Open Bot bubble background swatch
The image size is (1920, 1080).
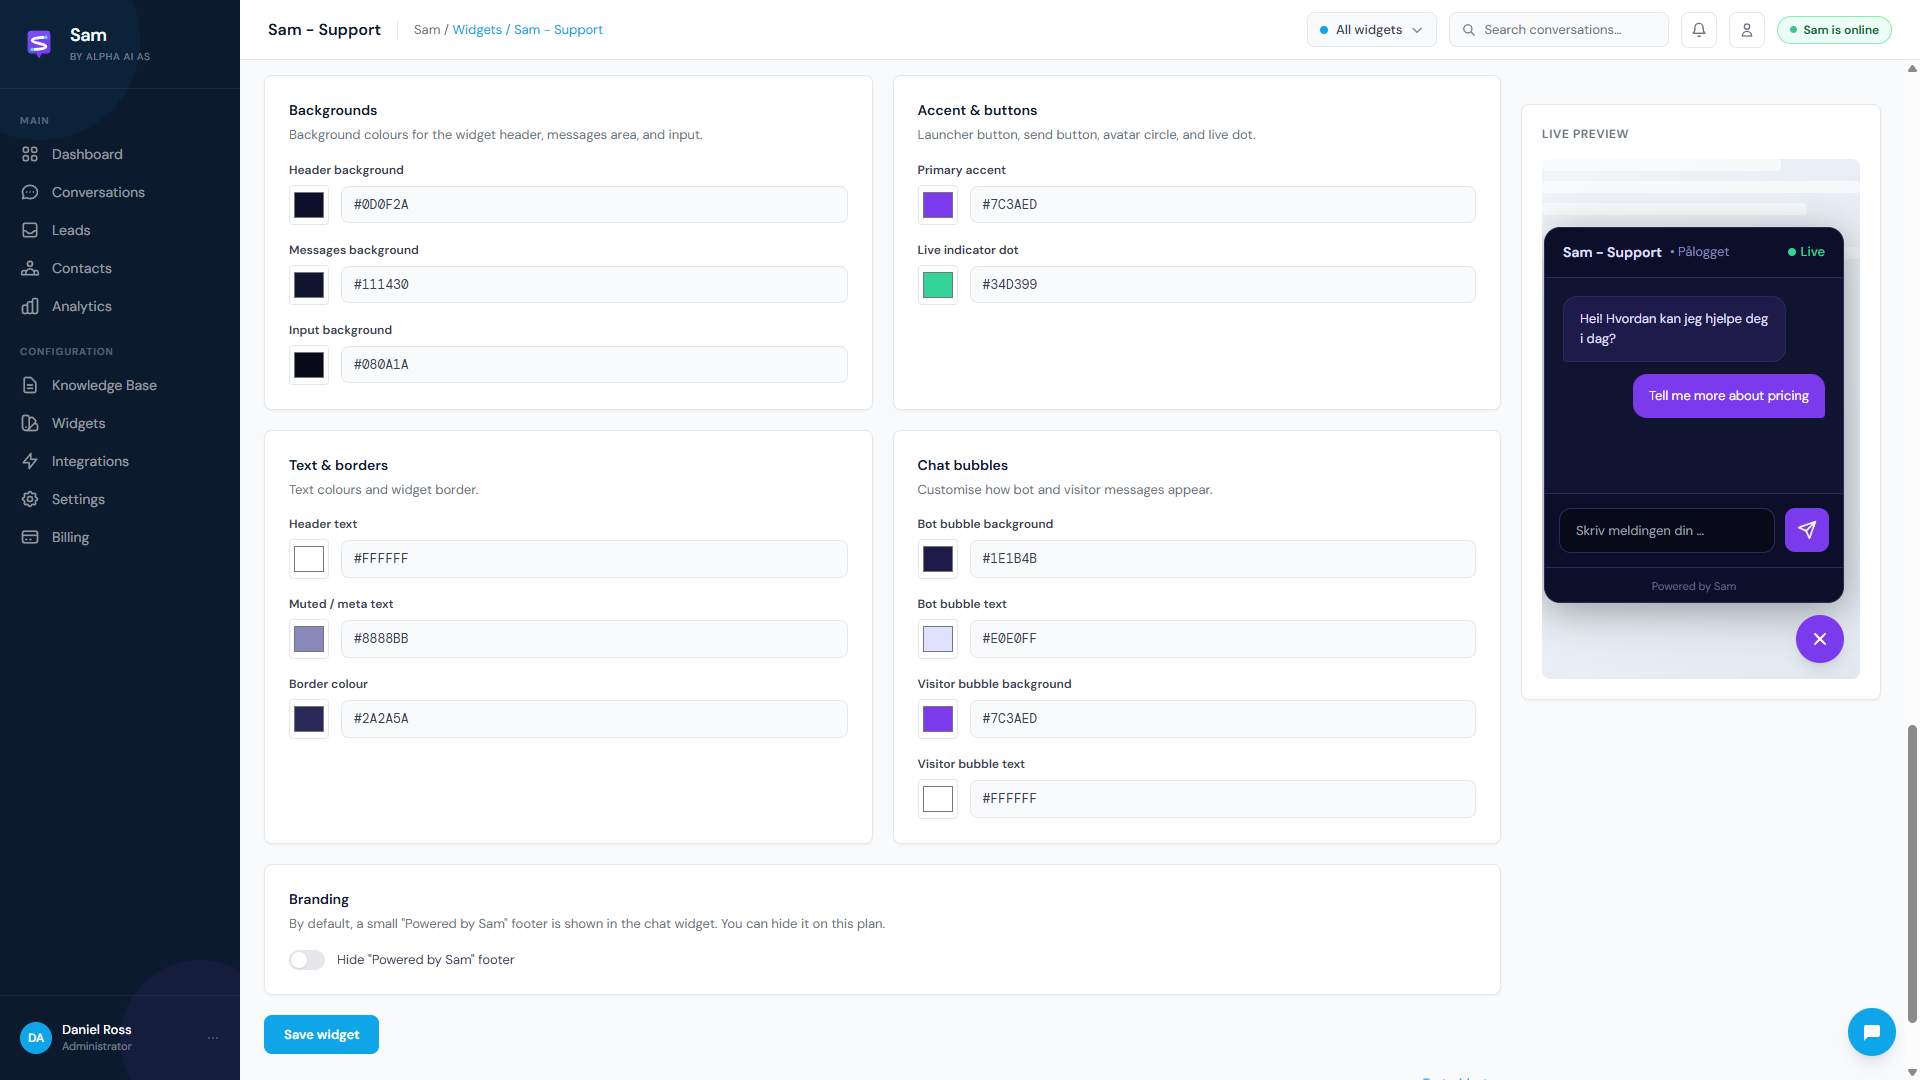click(938, 559)
